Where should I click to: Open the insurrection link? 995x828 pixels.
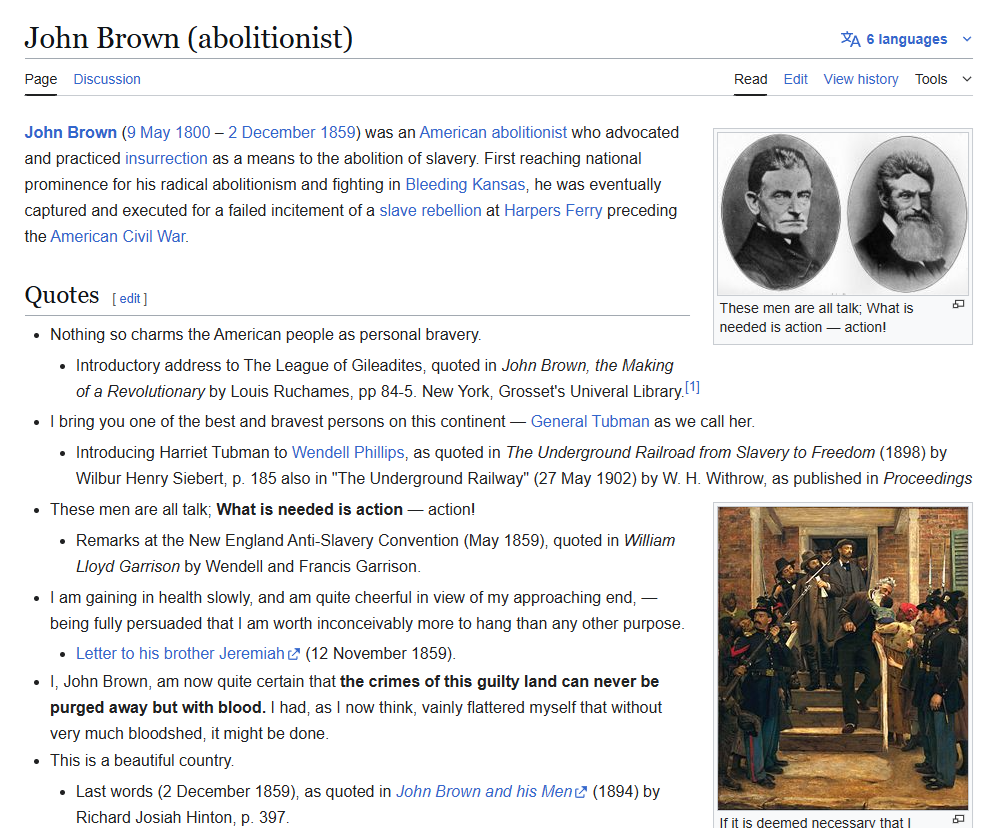click(166, 159)
